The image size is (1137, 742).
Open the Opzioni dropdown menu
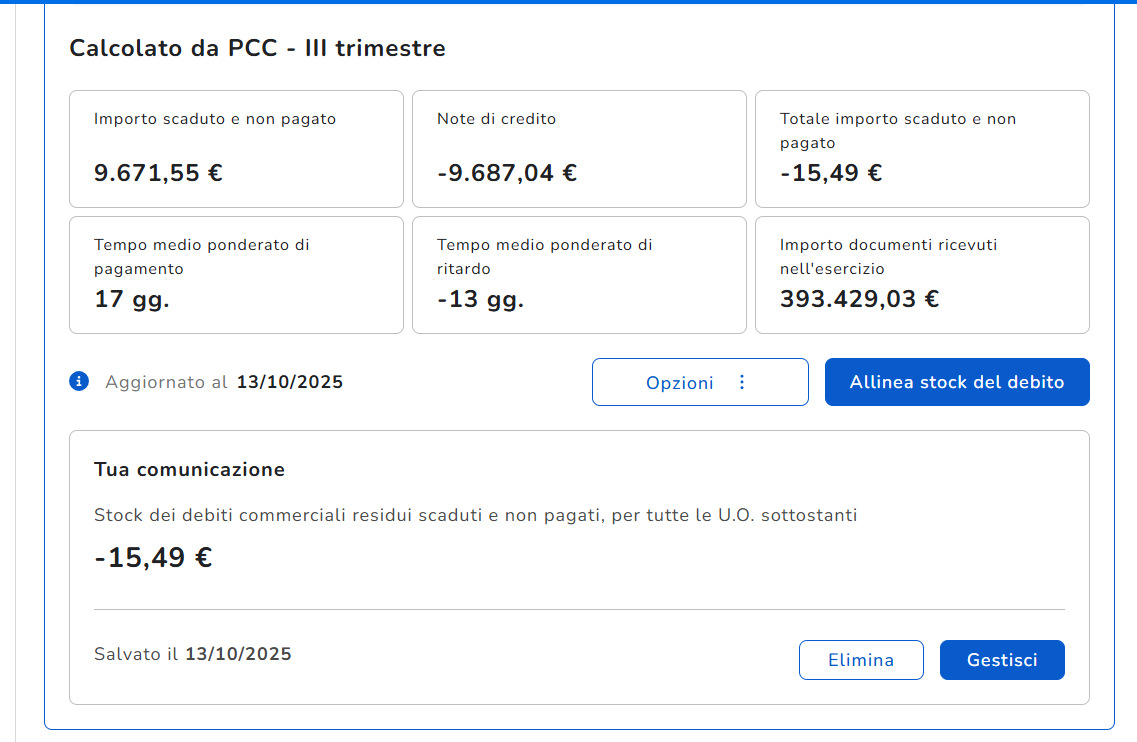click(699, 382)
